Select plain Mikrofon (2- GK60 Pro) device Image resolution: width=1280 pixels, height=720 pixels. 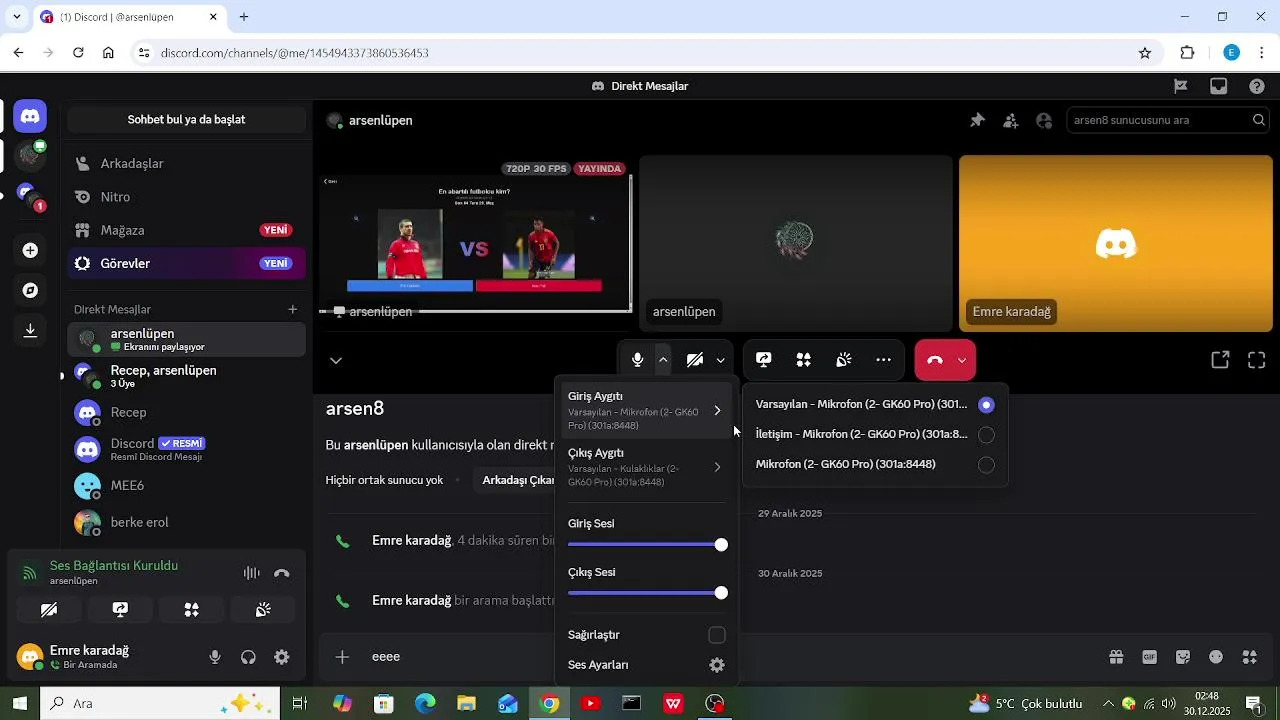point(875,465)
